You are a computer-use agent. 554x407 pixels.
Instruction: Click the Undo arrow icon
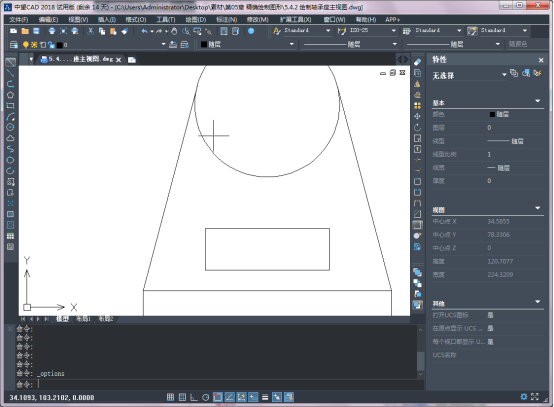point(144,31)
